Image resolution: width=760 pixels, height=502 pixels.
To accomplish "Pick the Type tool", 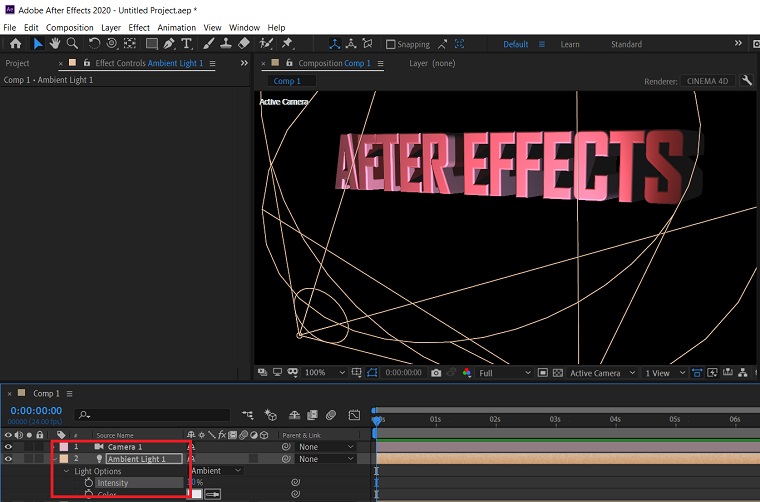I will point(188,44).
